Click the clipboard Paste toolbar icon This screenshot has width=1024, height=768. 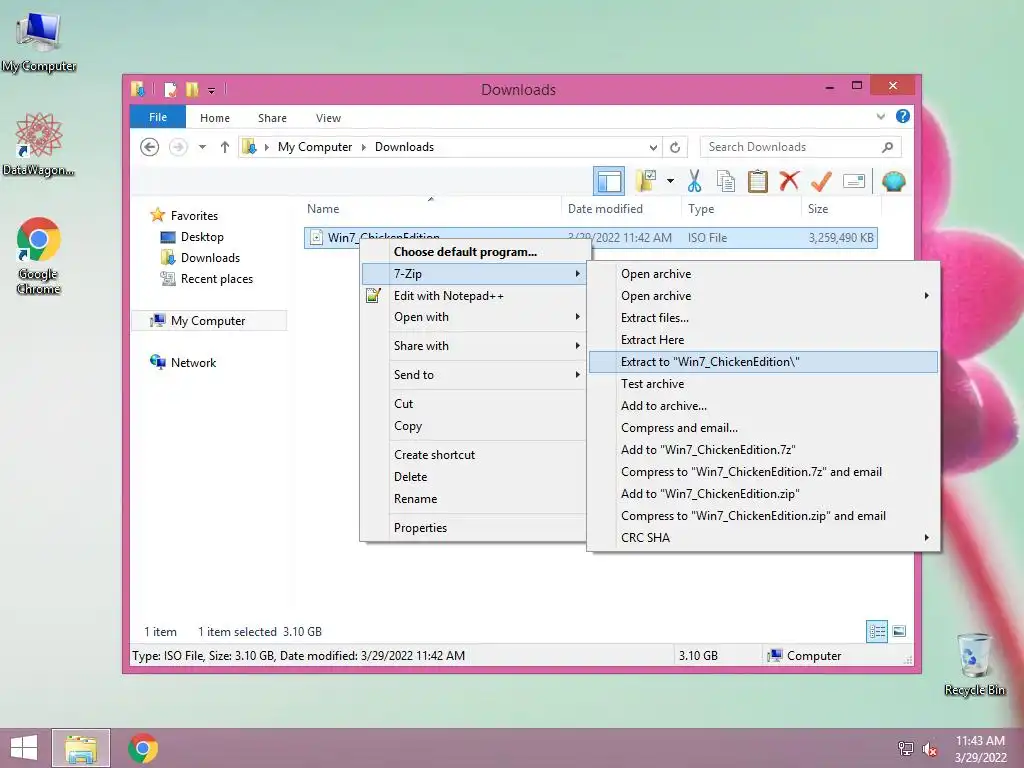[x=758, y=181]
